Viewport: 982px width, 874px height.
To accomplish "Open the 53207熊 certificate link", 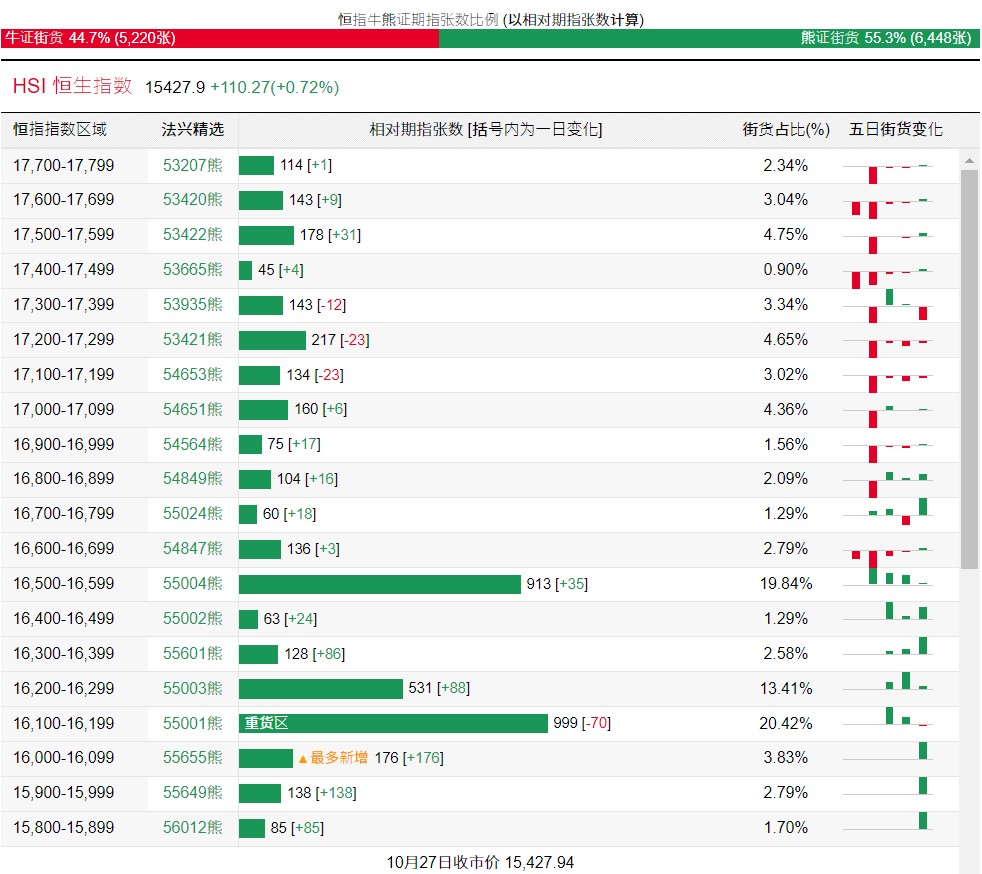I will (x=193, y=165).
